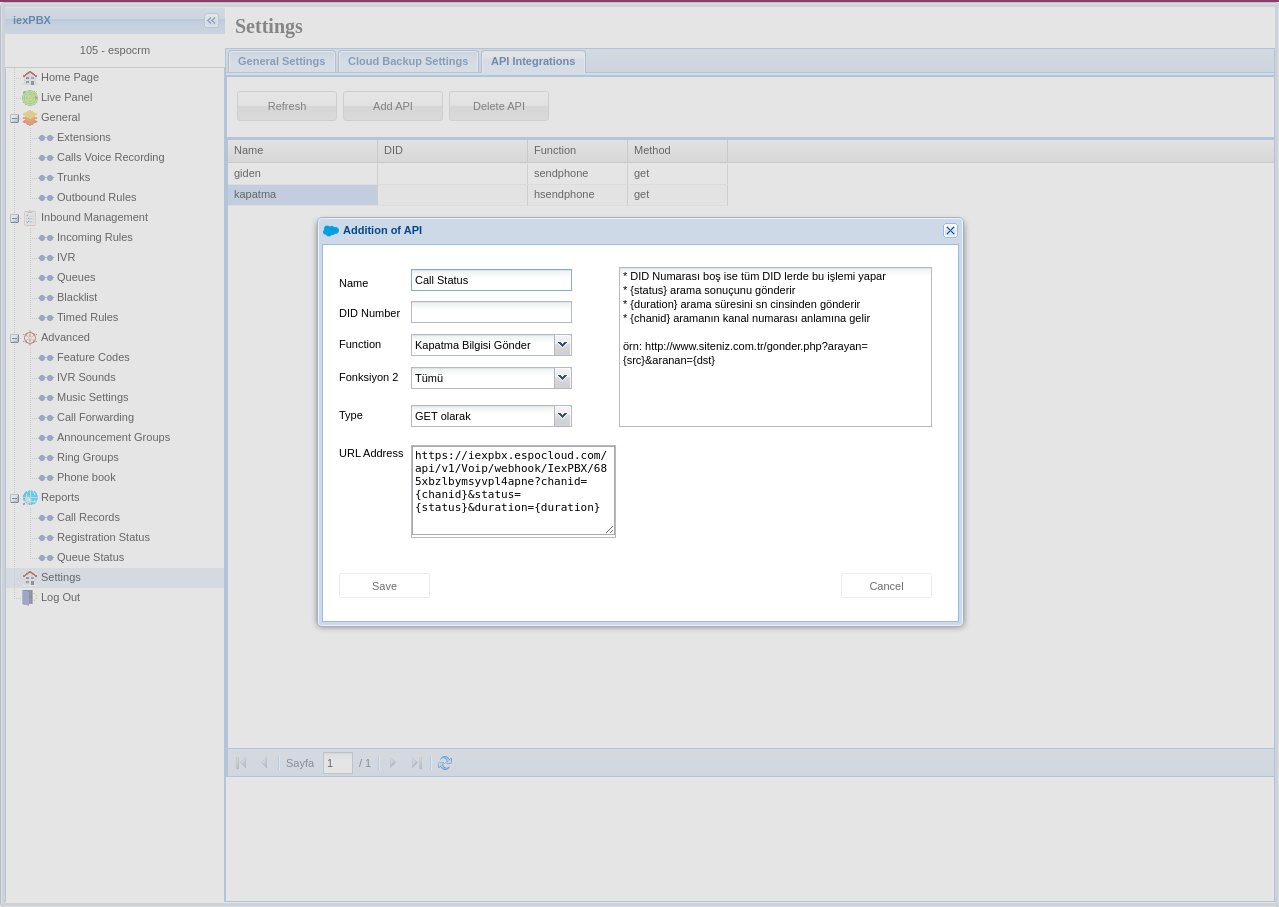Click the Advanced gear icon in the tree
This screenshot has width=1279, height=907.
pos(29,337)
